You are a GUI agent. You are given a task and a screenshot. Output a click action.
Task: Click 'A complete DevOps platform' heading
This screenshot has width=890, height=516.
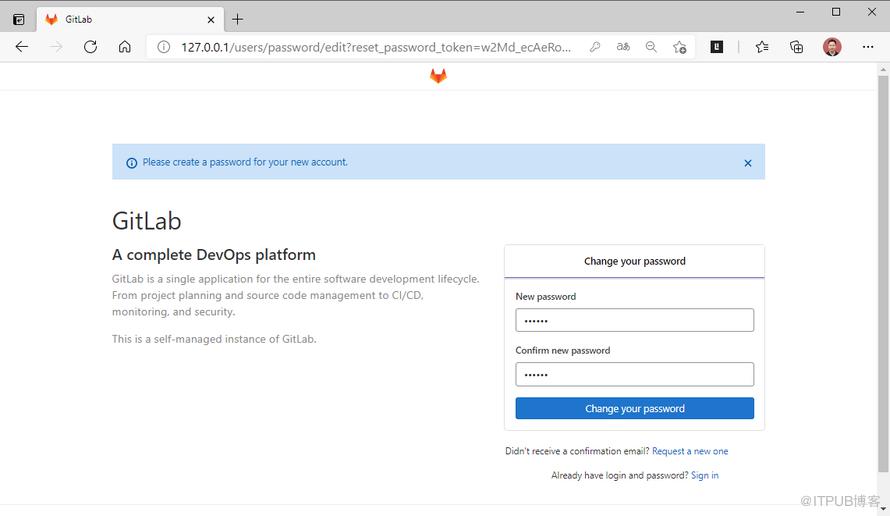tap(213, 254)
